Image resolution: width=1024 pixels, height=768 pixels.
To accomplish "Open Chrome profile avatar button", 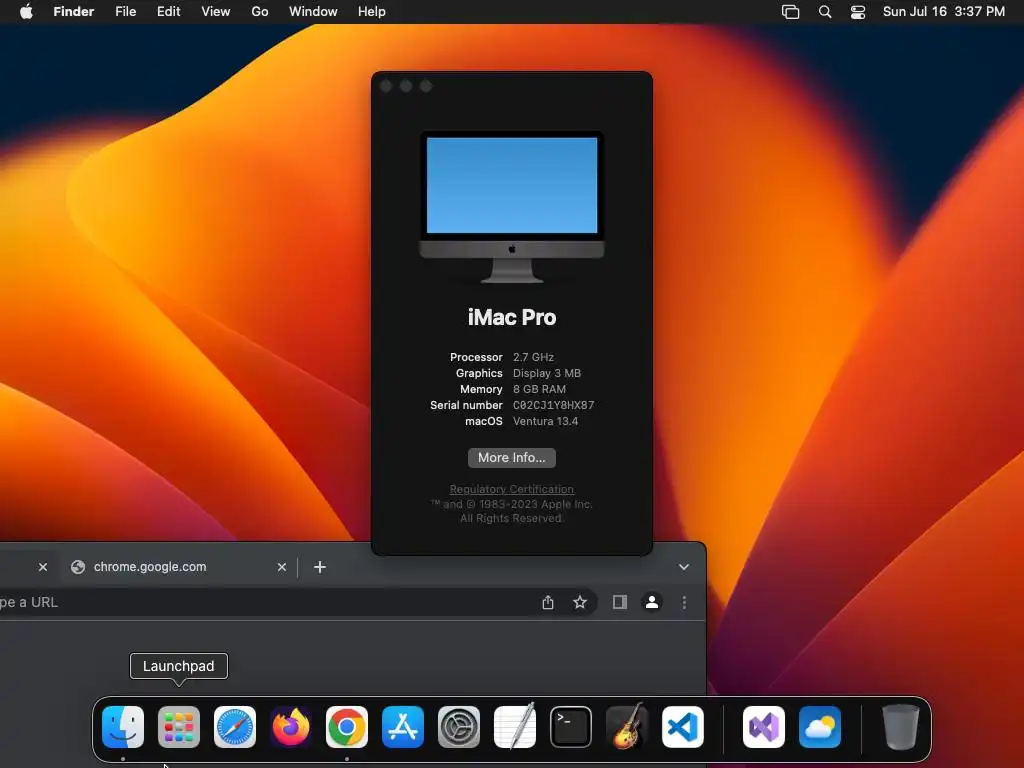I will (652, 602).
